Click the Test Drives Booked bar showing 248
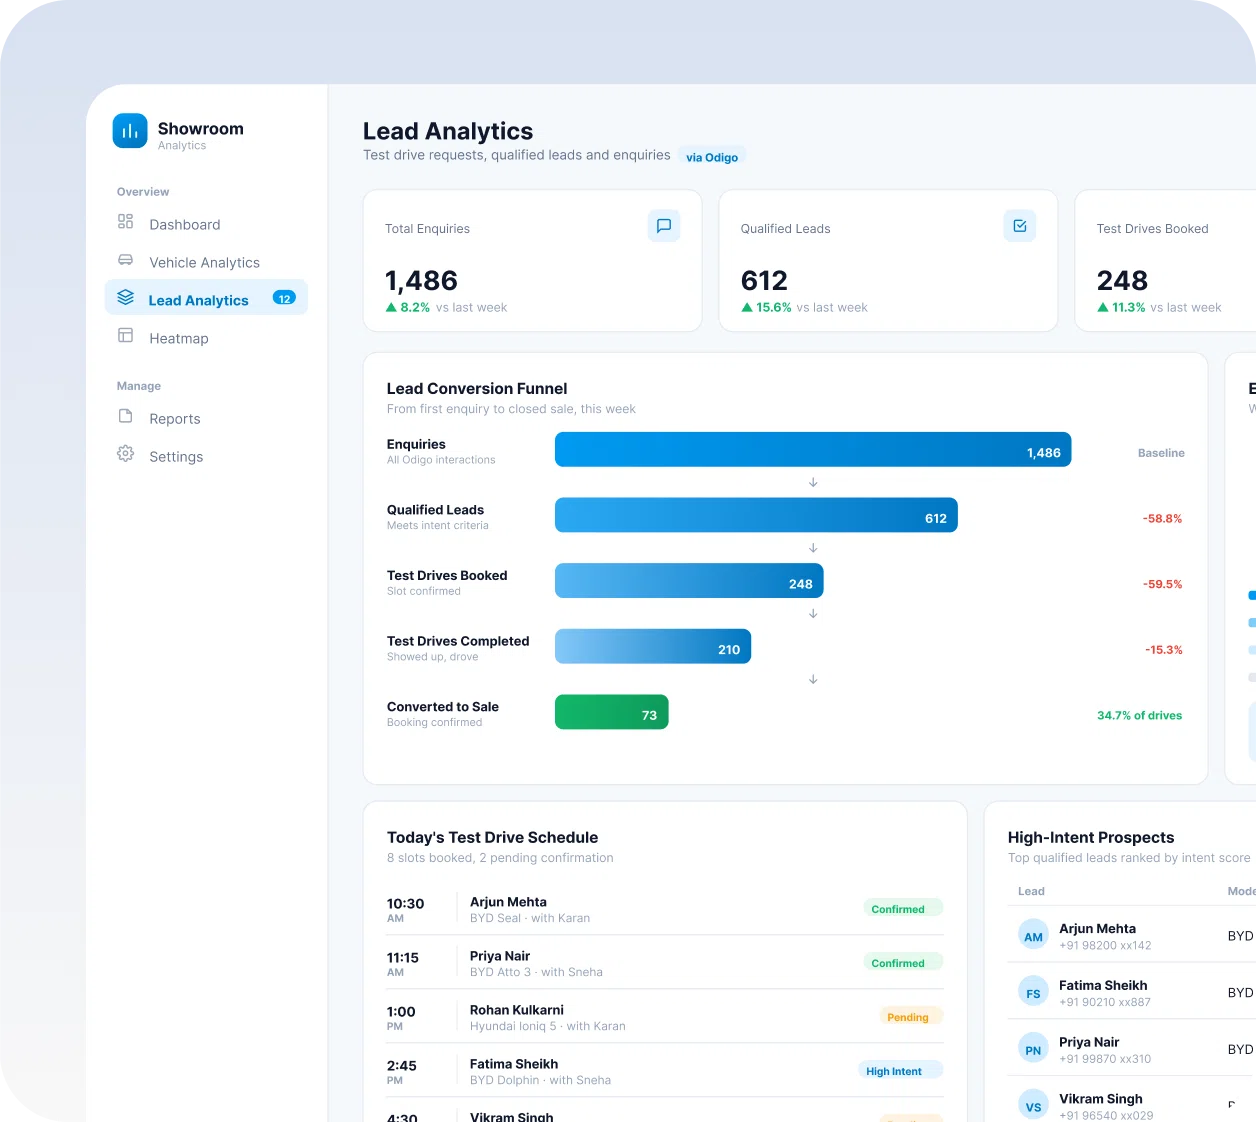This screenshot has width=1256, height=1122. [689, 581]
